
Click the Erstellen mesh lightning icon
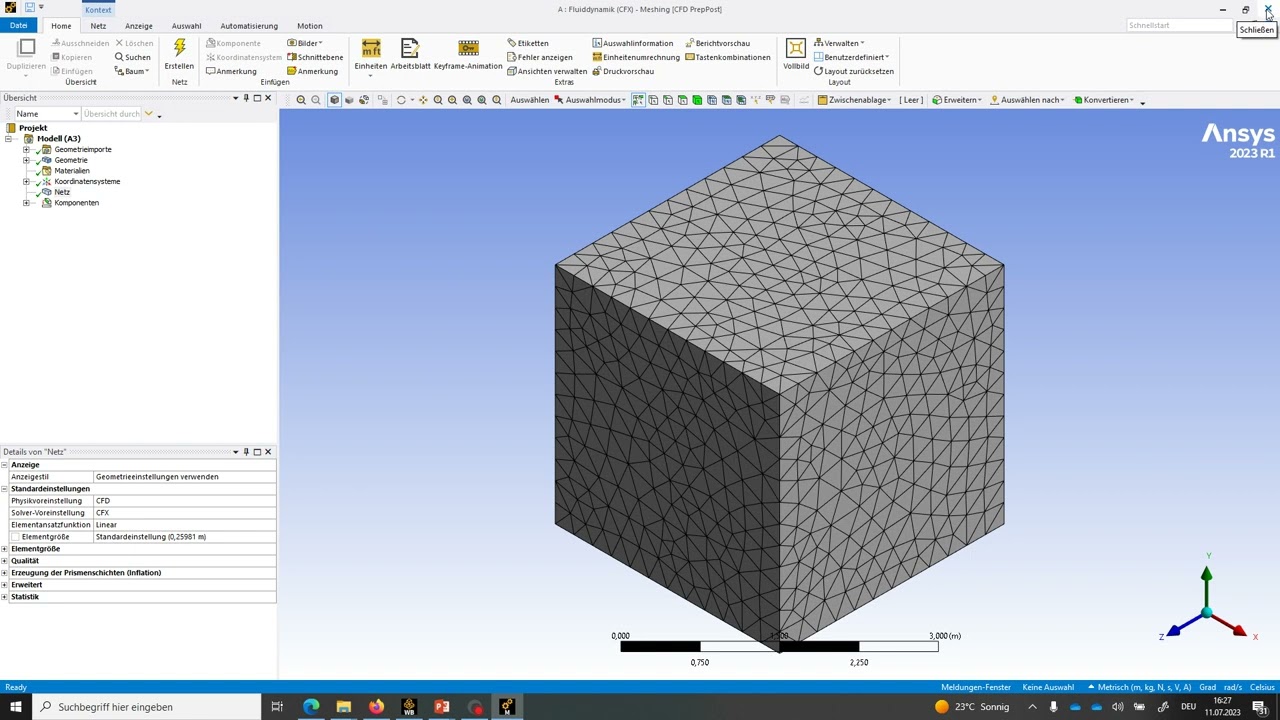click(180, 48)
